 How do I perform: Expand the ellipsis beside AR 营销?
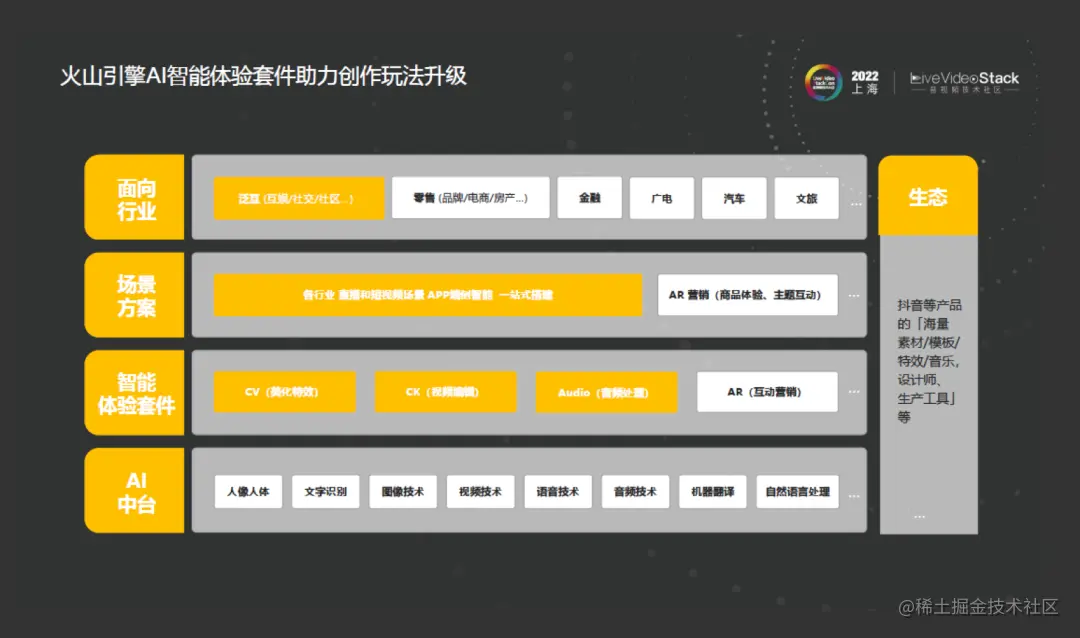855,295
